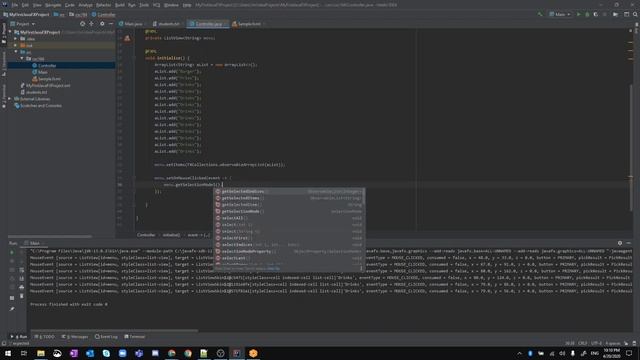
Task: Switch to the sample.fxml editor tab
Action: [x=248, y=24]
